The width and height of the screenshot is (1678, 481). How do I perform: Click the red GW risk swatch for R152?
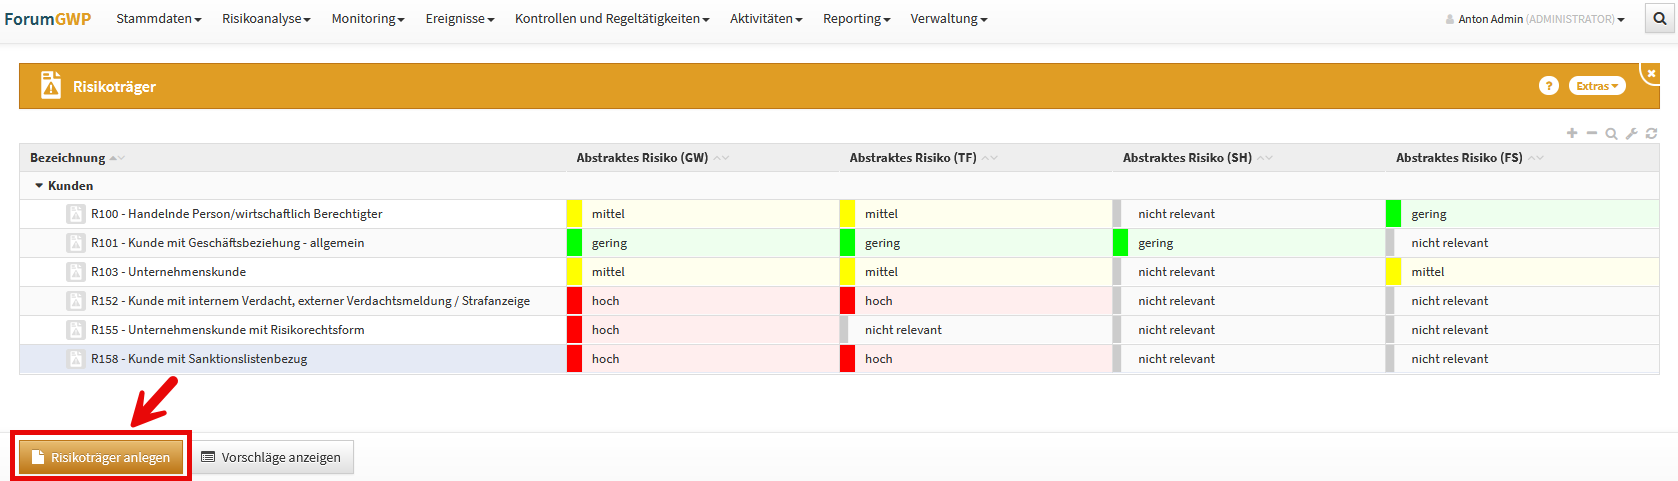point(574,301)
